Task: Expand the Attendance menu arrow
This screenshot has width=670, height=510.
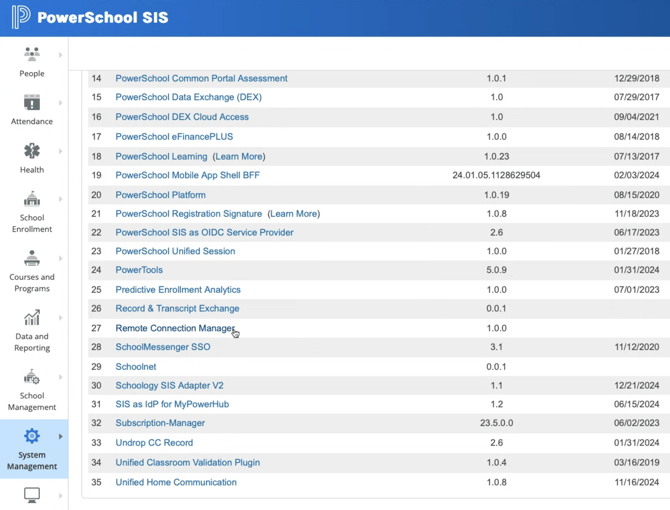Action: pyautogui.click(x=60, y=103)
